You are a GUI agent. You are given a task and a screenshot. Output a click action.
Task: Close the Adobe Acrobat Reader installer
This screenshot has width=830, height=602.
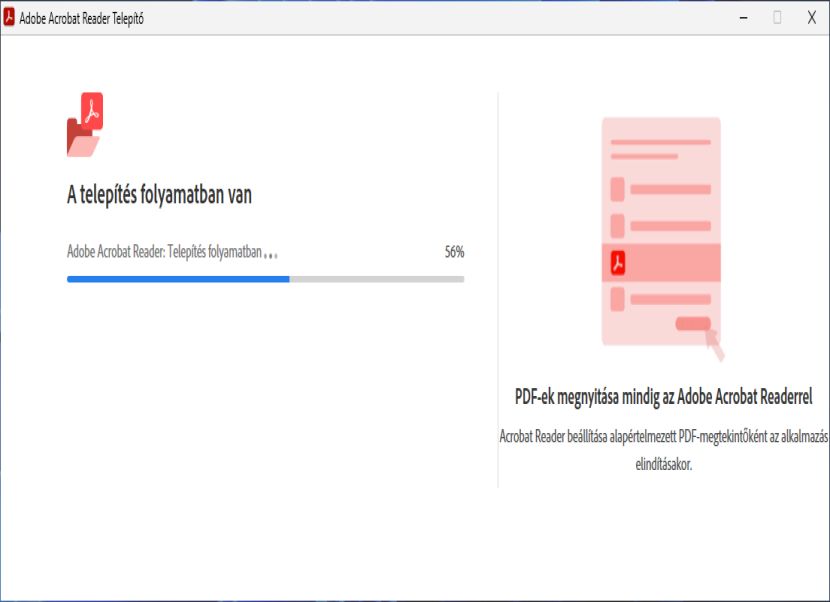click(x=811, y=17)
